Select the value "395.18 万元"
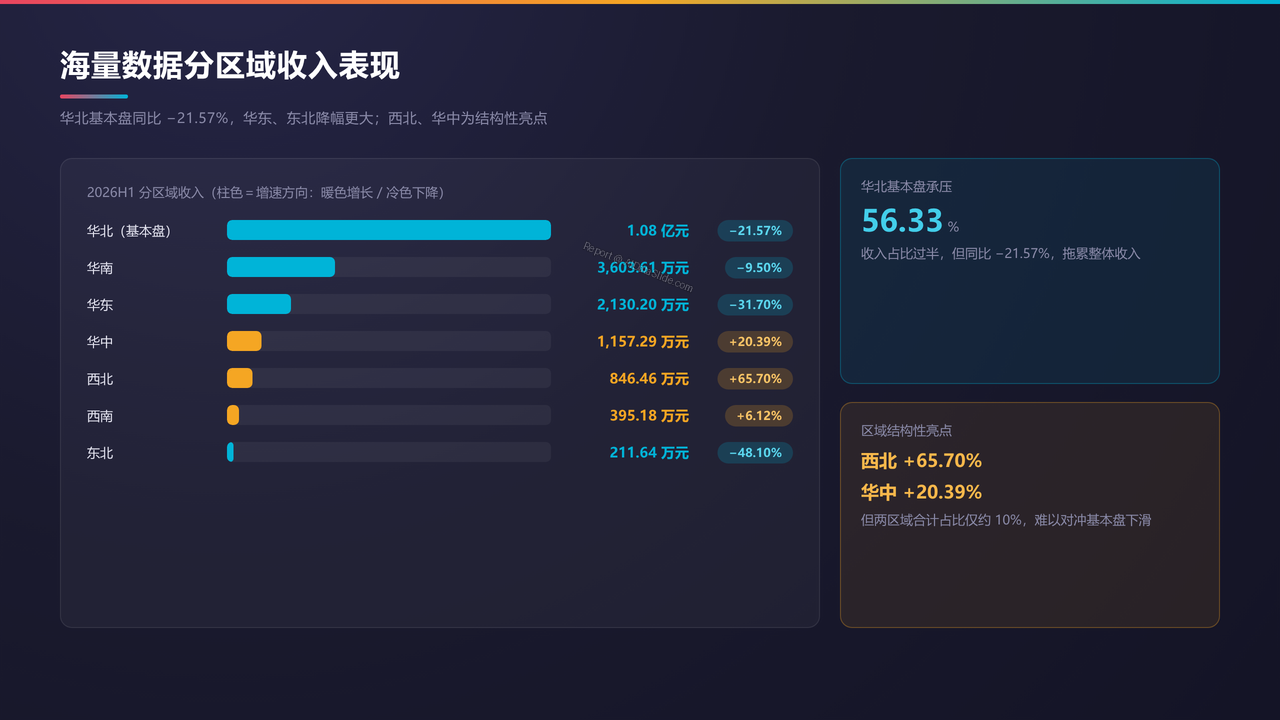Image resolution: width=1280 pixels, height=720 pixels. coord(649,416)
